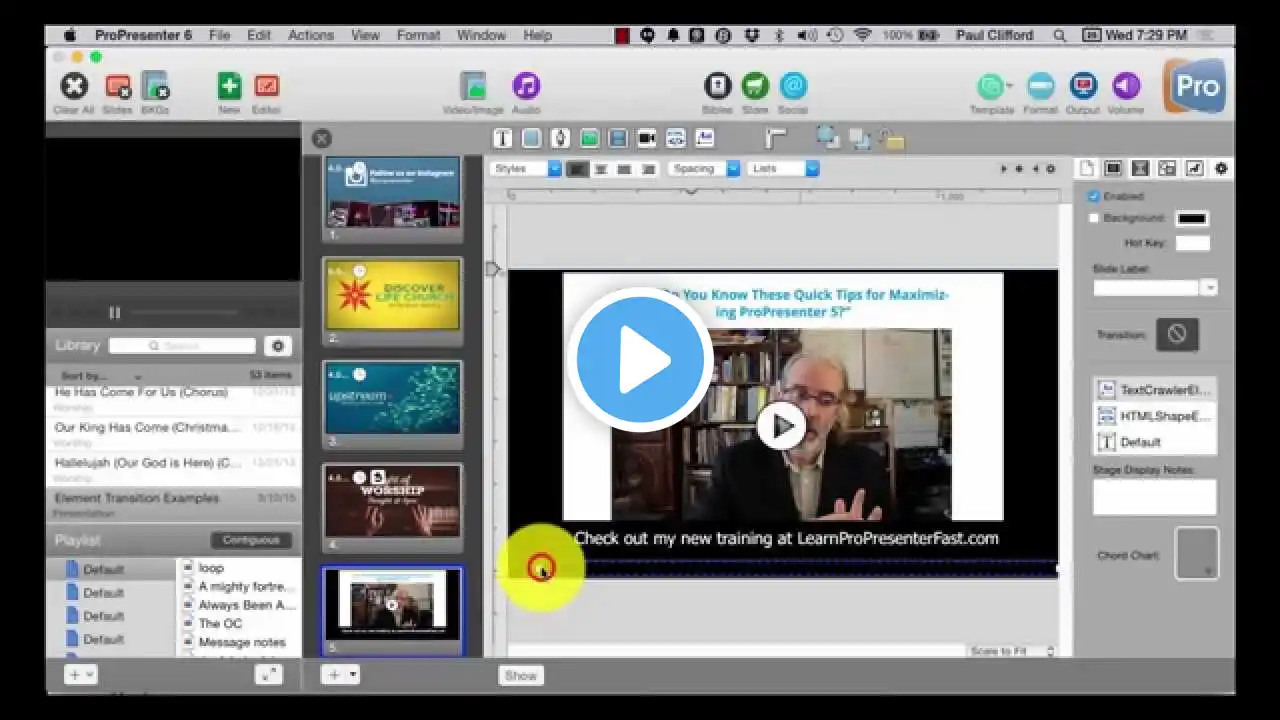Open the Spacing dropdown
Image resolution: width=1280 pixels, height=720 pixels.
(705, 169)
